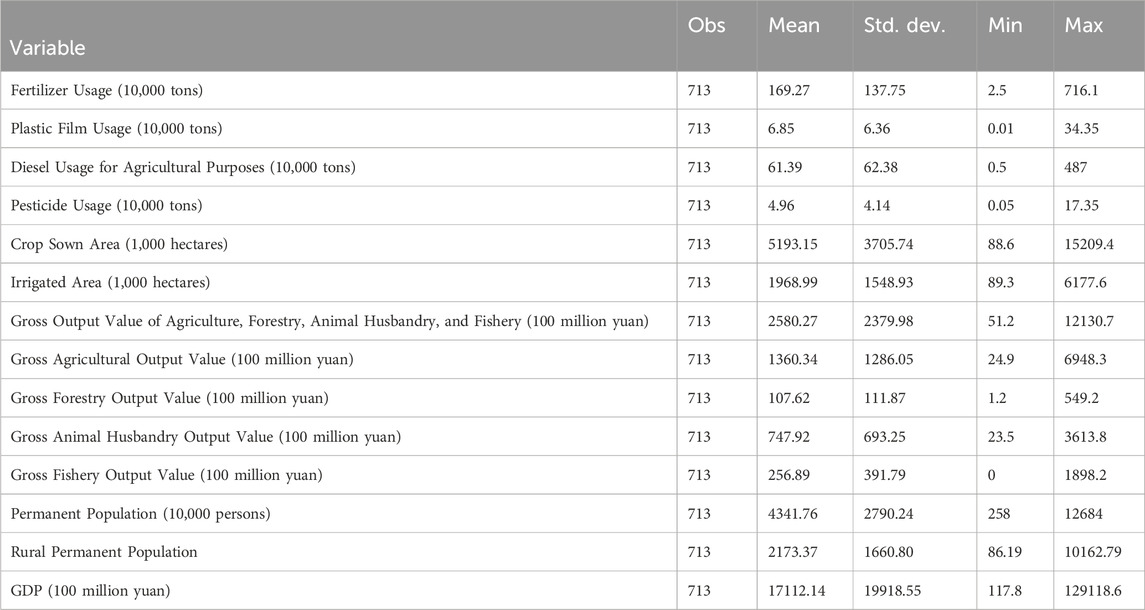
Task: Select the std. dev. value 693.25
Action: pos(884,437)
